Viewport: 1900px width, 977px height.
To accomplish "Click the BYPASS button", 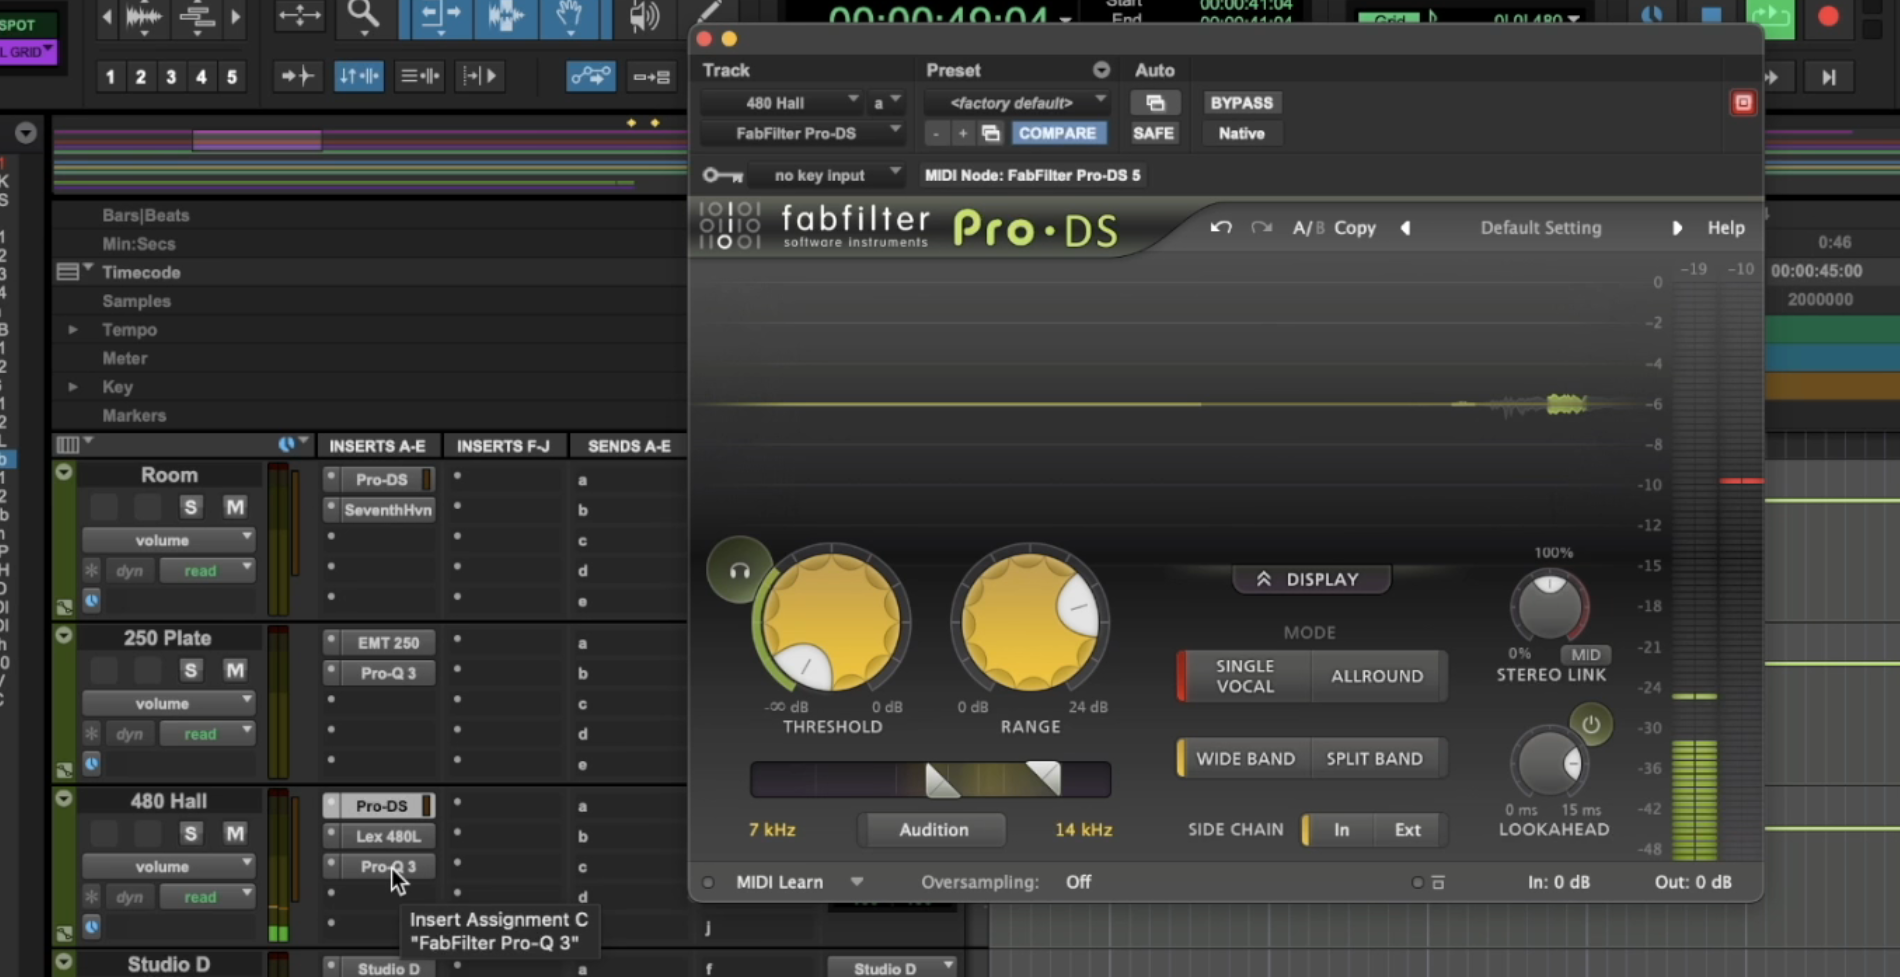I will point(1241,103).
